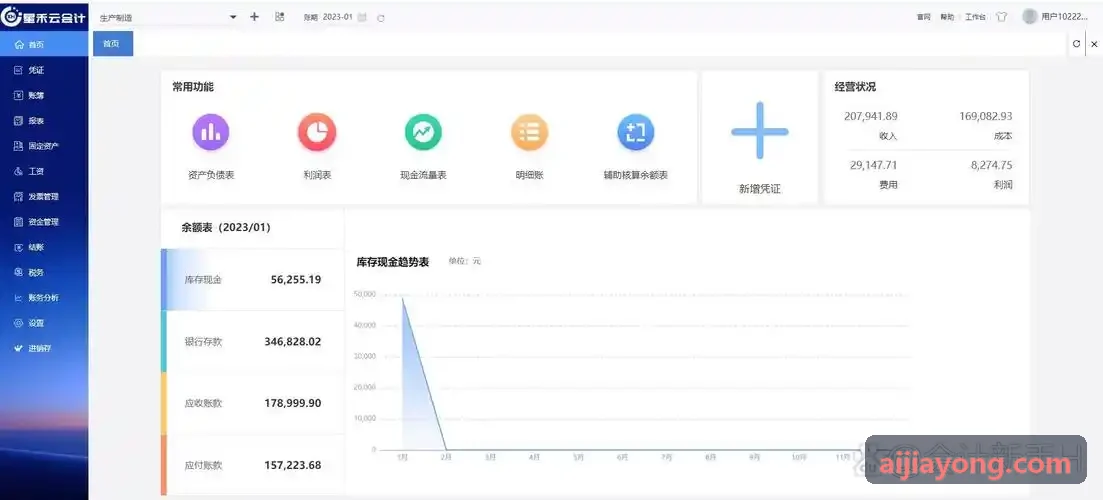Click the 库存现金趋势表 chart title
Viewport: 1103px width, 500px height.
[393, 262]
